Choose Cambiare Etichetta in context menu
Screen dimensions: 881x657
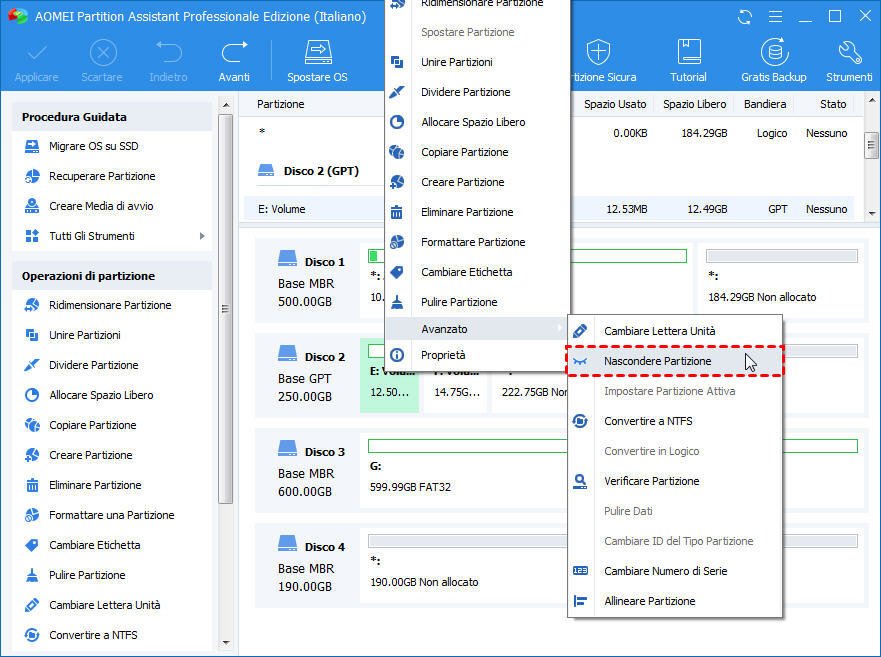coord(478,272)
